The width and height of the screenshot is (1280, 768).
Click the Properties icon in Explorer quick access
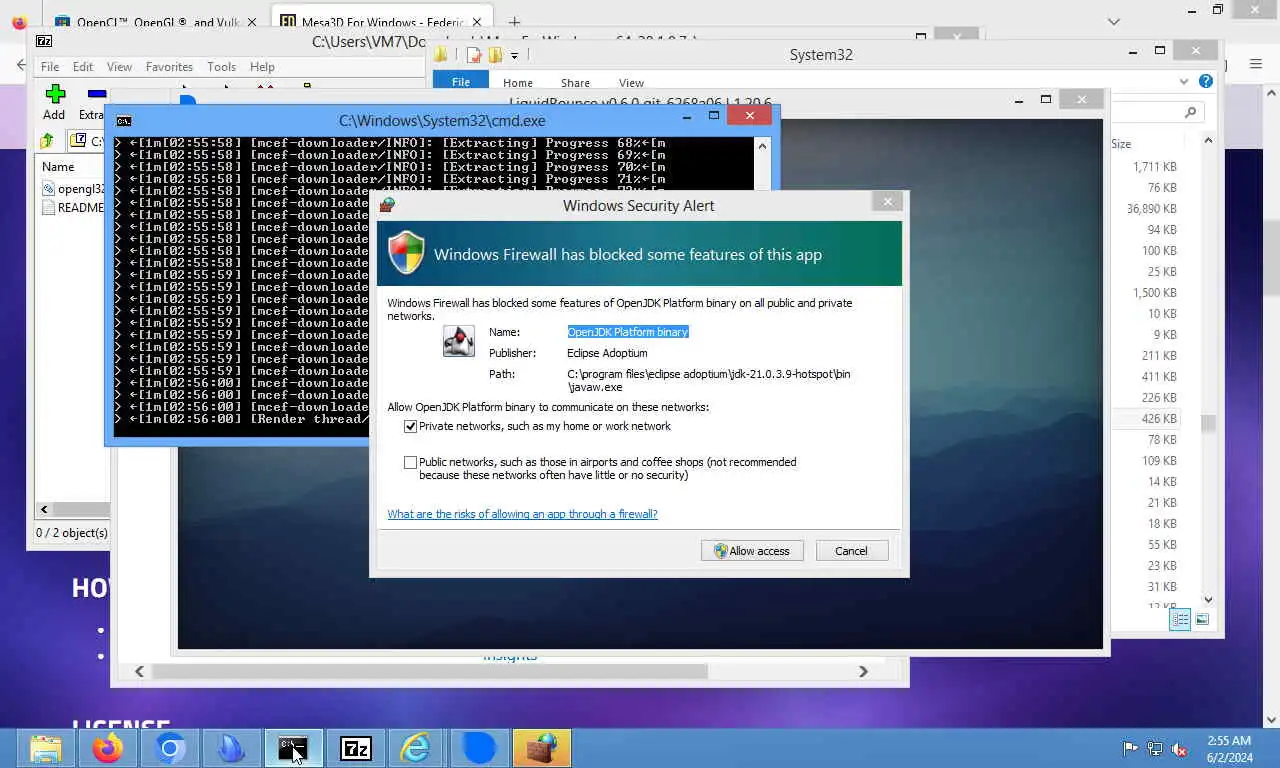(x=474, y=55)
